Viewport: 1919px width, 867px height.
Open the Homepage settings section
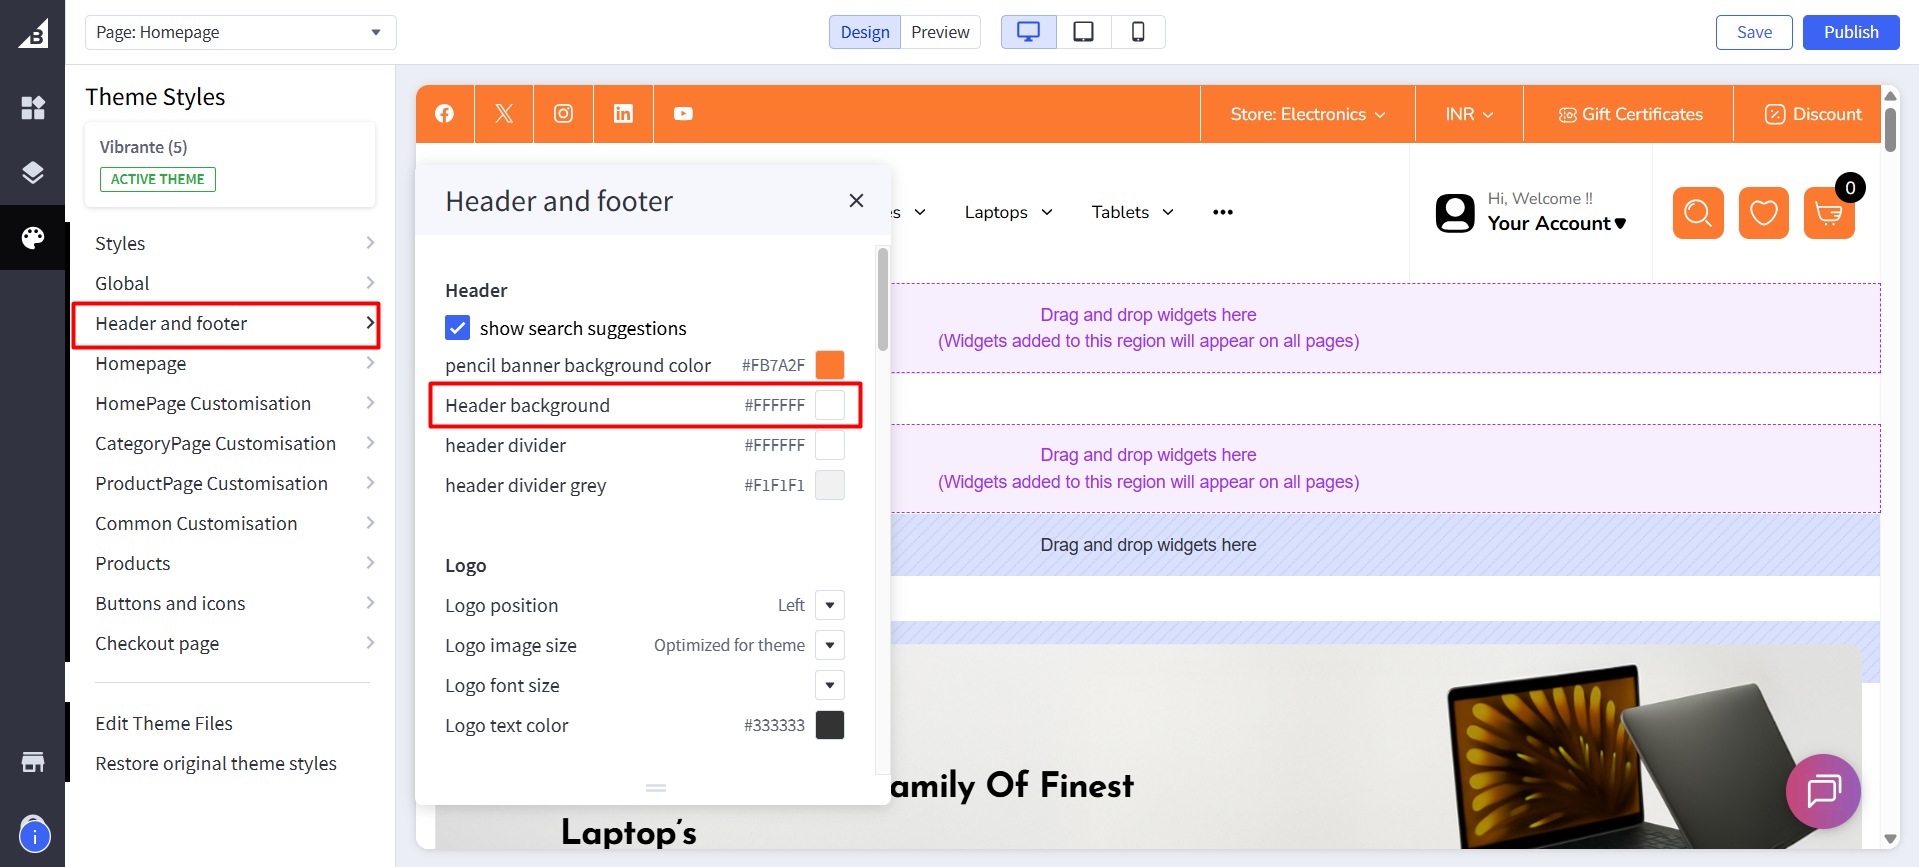pyautogui.click(x=235, y=363)
